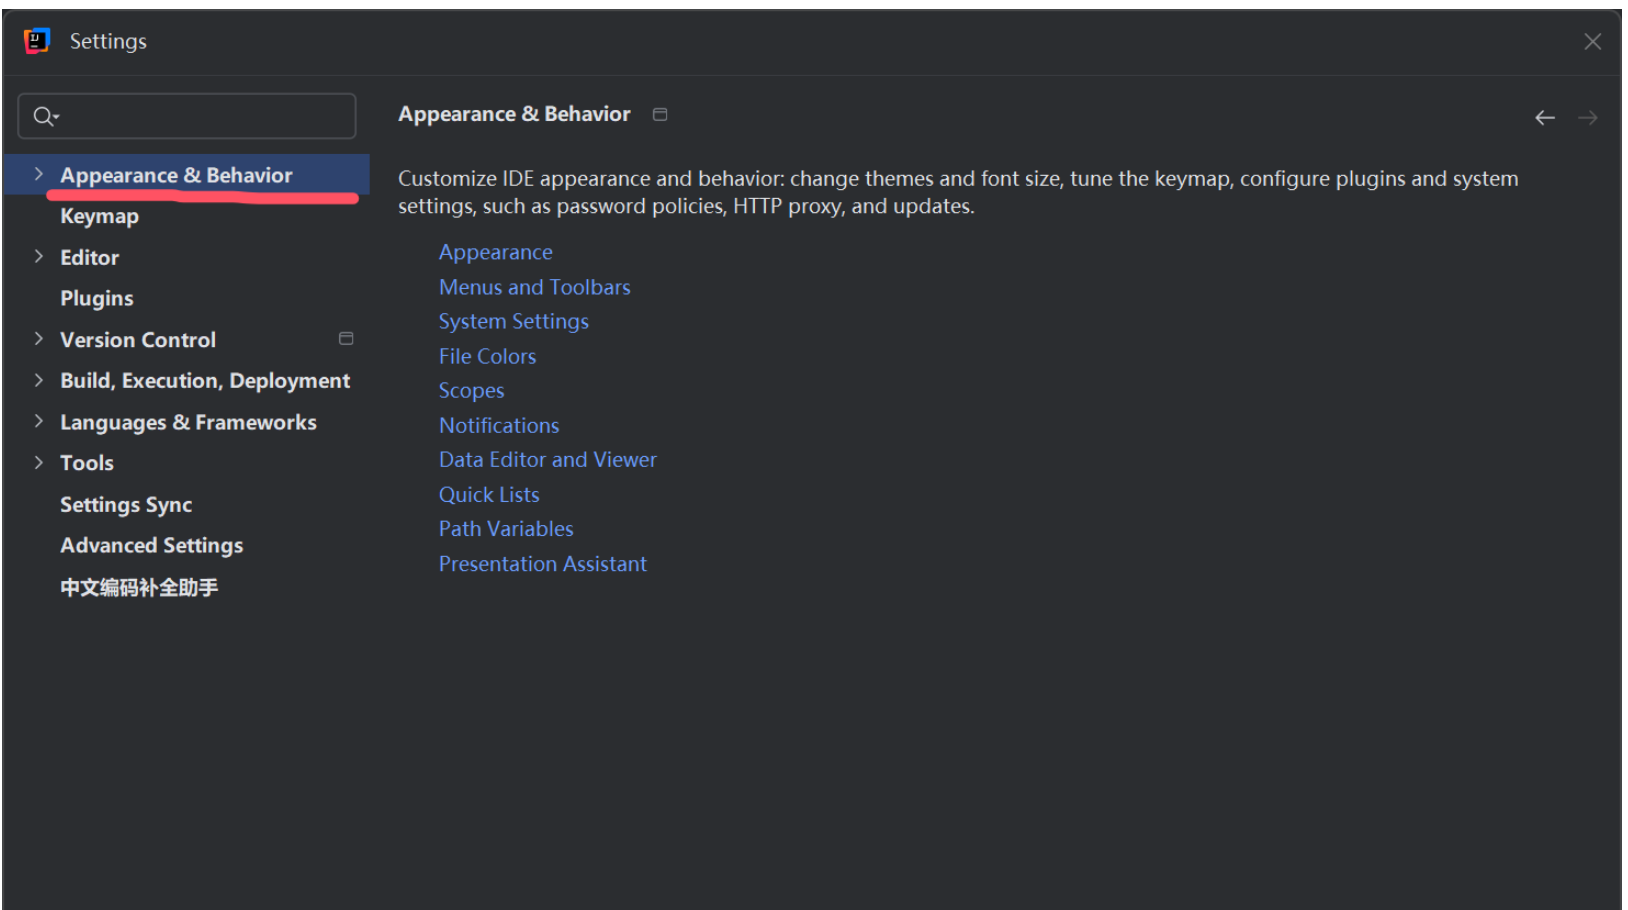Open the Menus and Toolbars link
1628x910 pixels.
535,287
